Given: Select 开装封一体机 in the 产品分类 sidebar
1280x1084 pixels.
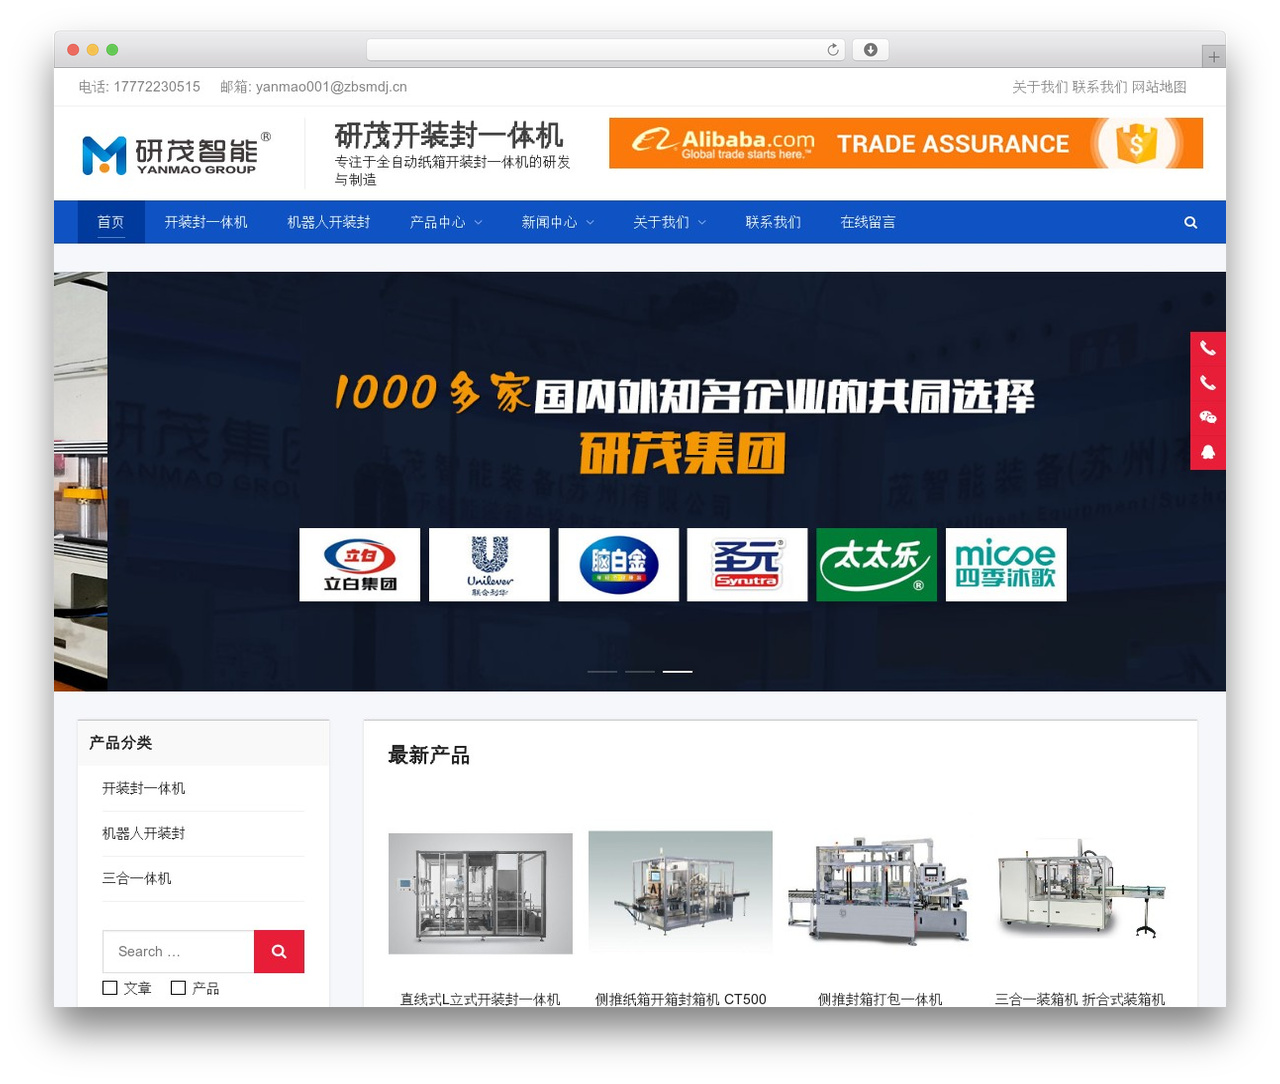Looking at the screenshot, I should click(x=144, y=788).
